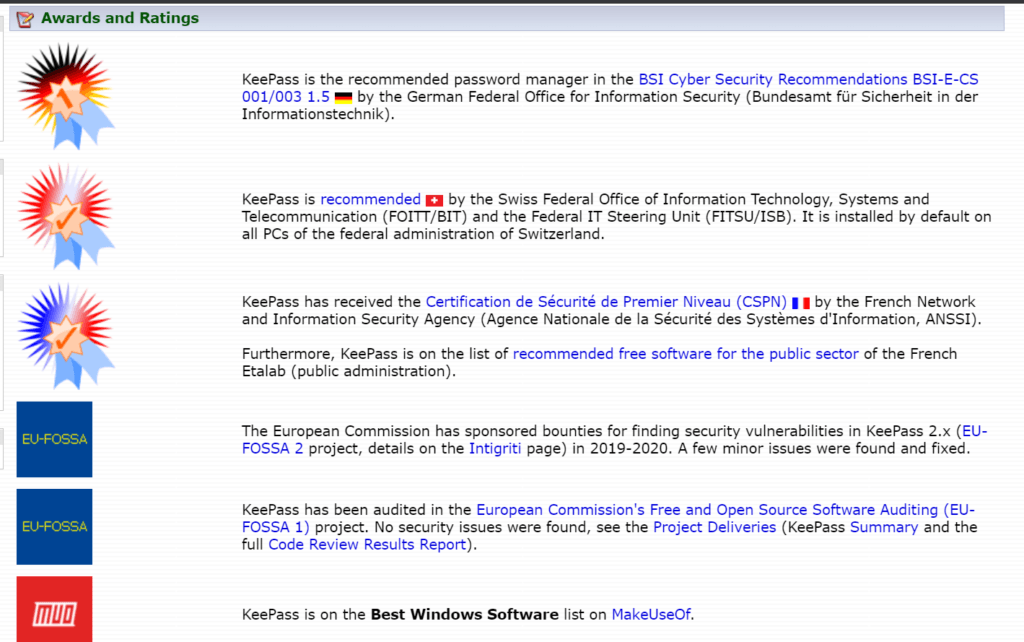Click the French blue-red award ribbon badge
This screenshot has height=642, width=1024.
click(66, 336)
